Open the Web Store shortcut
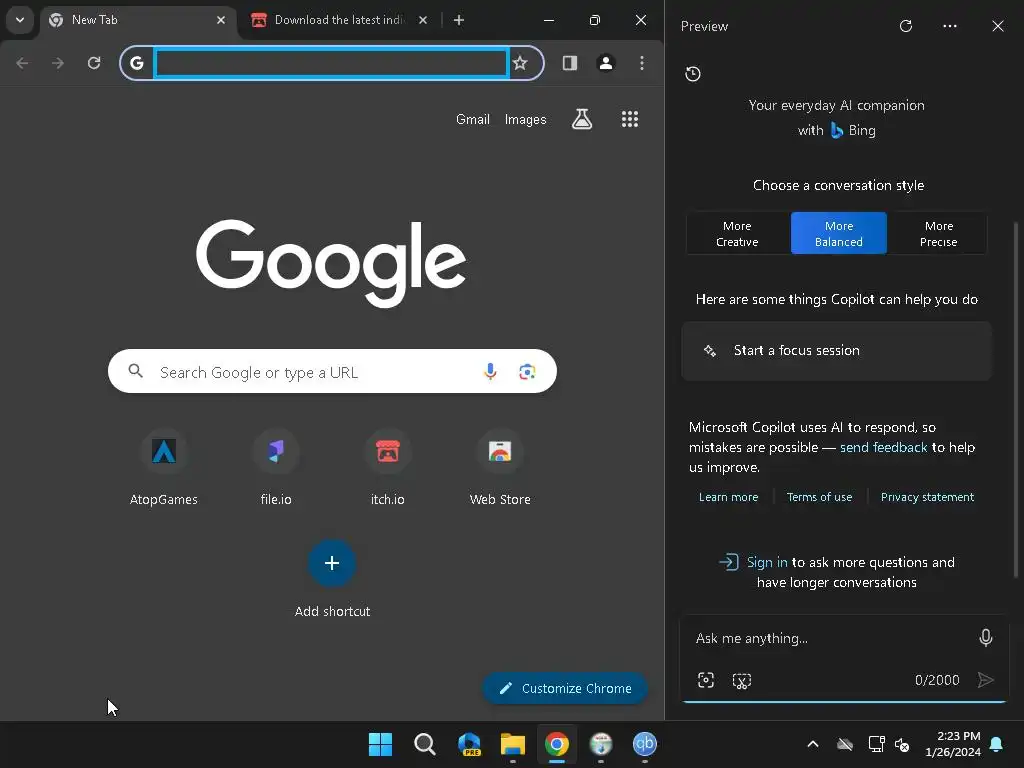The image size is (1024, 768). 500,468
